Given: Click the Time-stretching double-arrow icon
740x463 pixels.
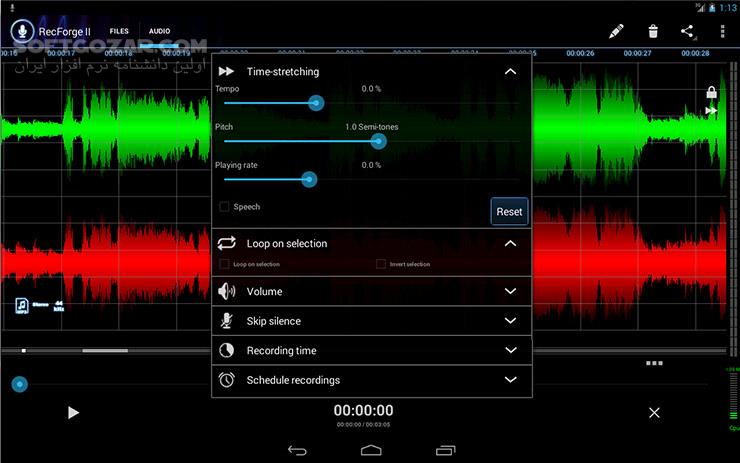Looking at the screenshot, I should [227, 71].
